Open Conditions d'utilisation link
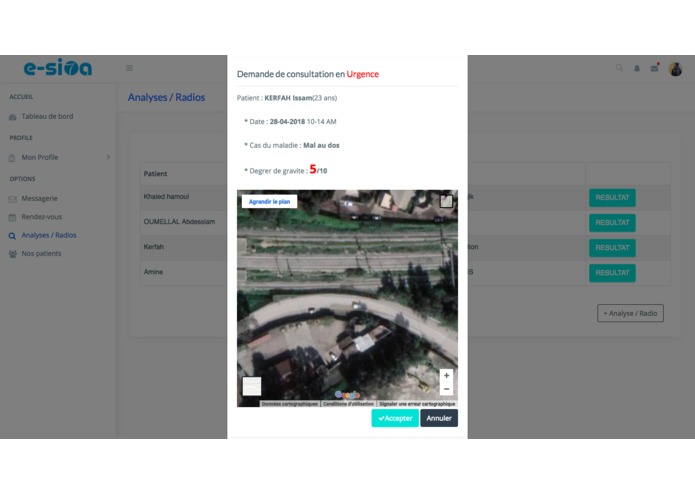 348,404
